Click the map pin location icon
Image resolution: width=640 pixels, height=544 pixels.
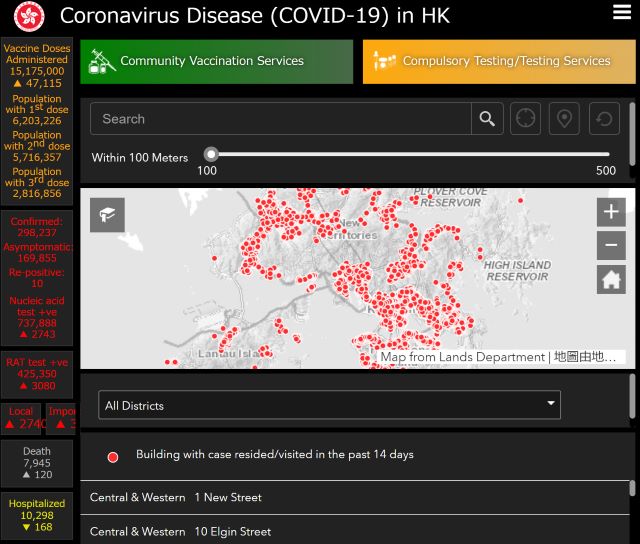[564, 119]
